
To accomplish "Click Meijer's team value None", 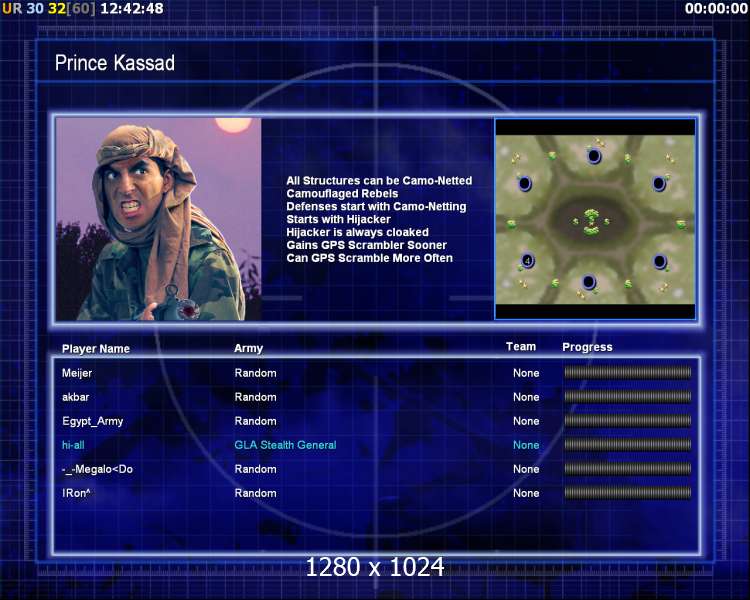I will tap(526, 373).
